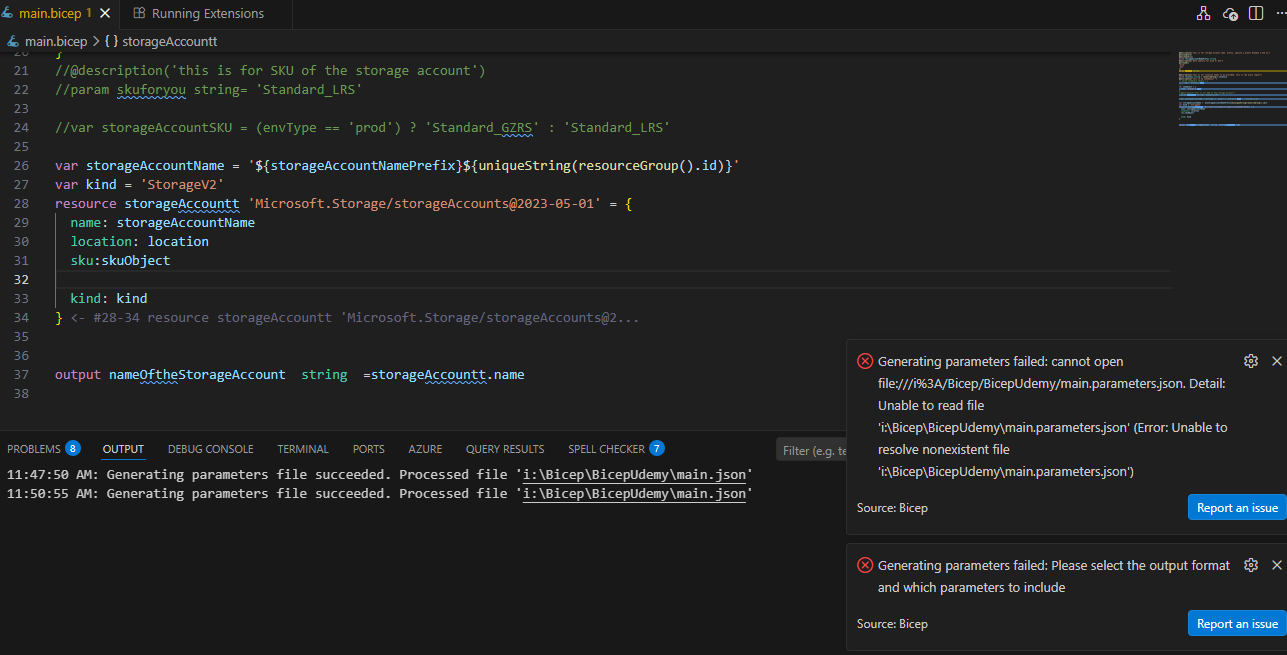This screenshot has width=1287, height=655.
Task: Switch to the Running Extensions tab
Action: 206,14
